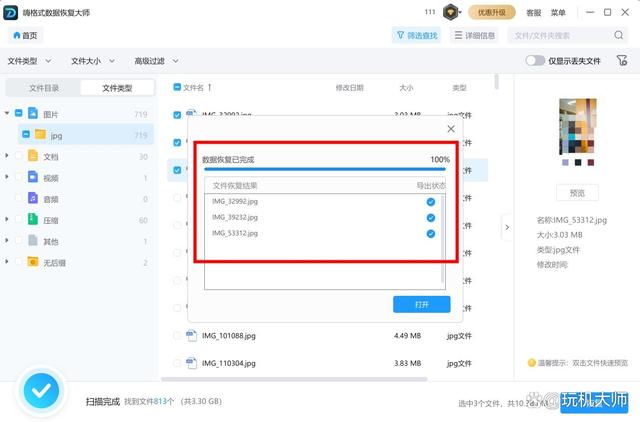
Task: Expand the 无后缀 tree node
Action: (7, 262)
